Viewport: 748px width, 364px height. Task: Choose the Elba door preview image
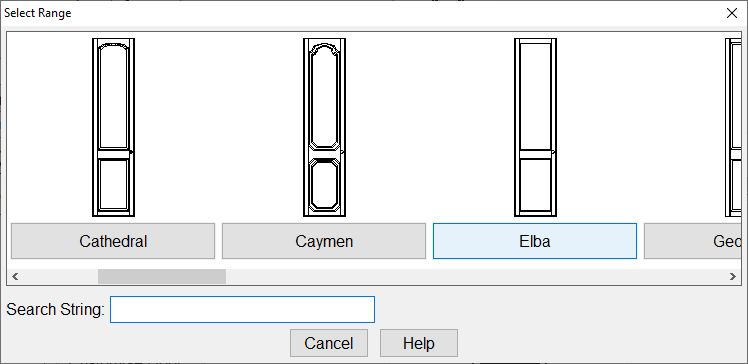pos(535,127)
